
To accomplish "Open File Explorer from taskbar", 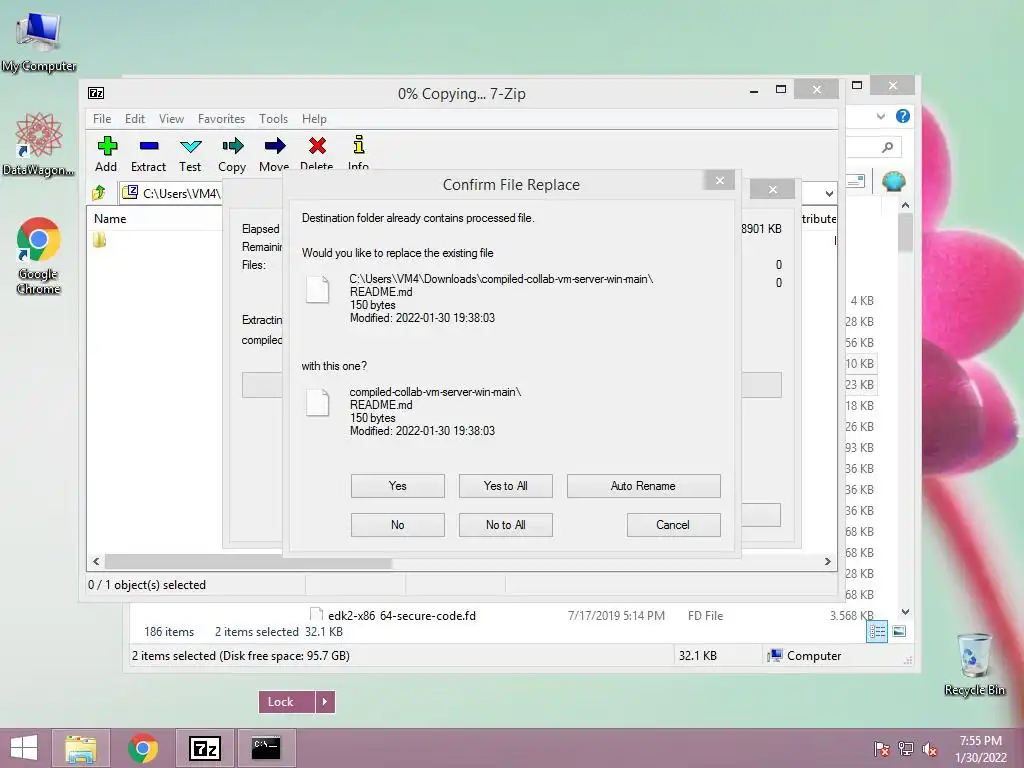I will (81, 748).
